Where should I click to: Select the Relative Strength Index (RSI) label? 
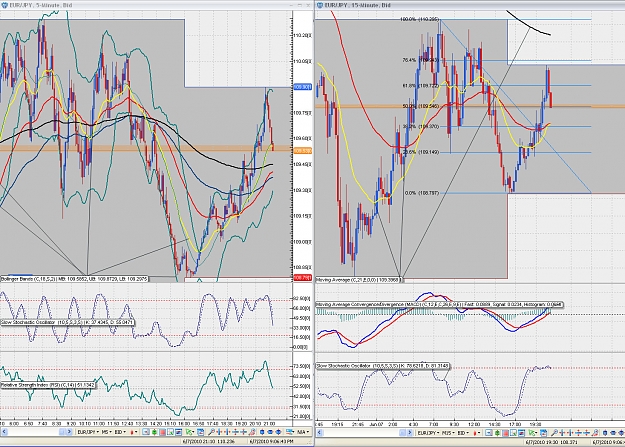click(x=48, y=385)
